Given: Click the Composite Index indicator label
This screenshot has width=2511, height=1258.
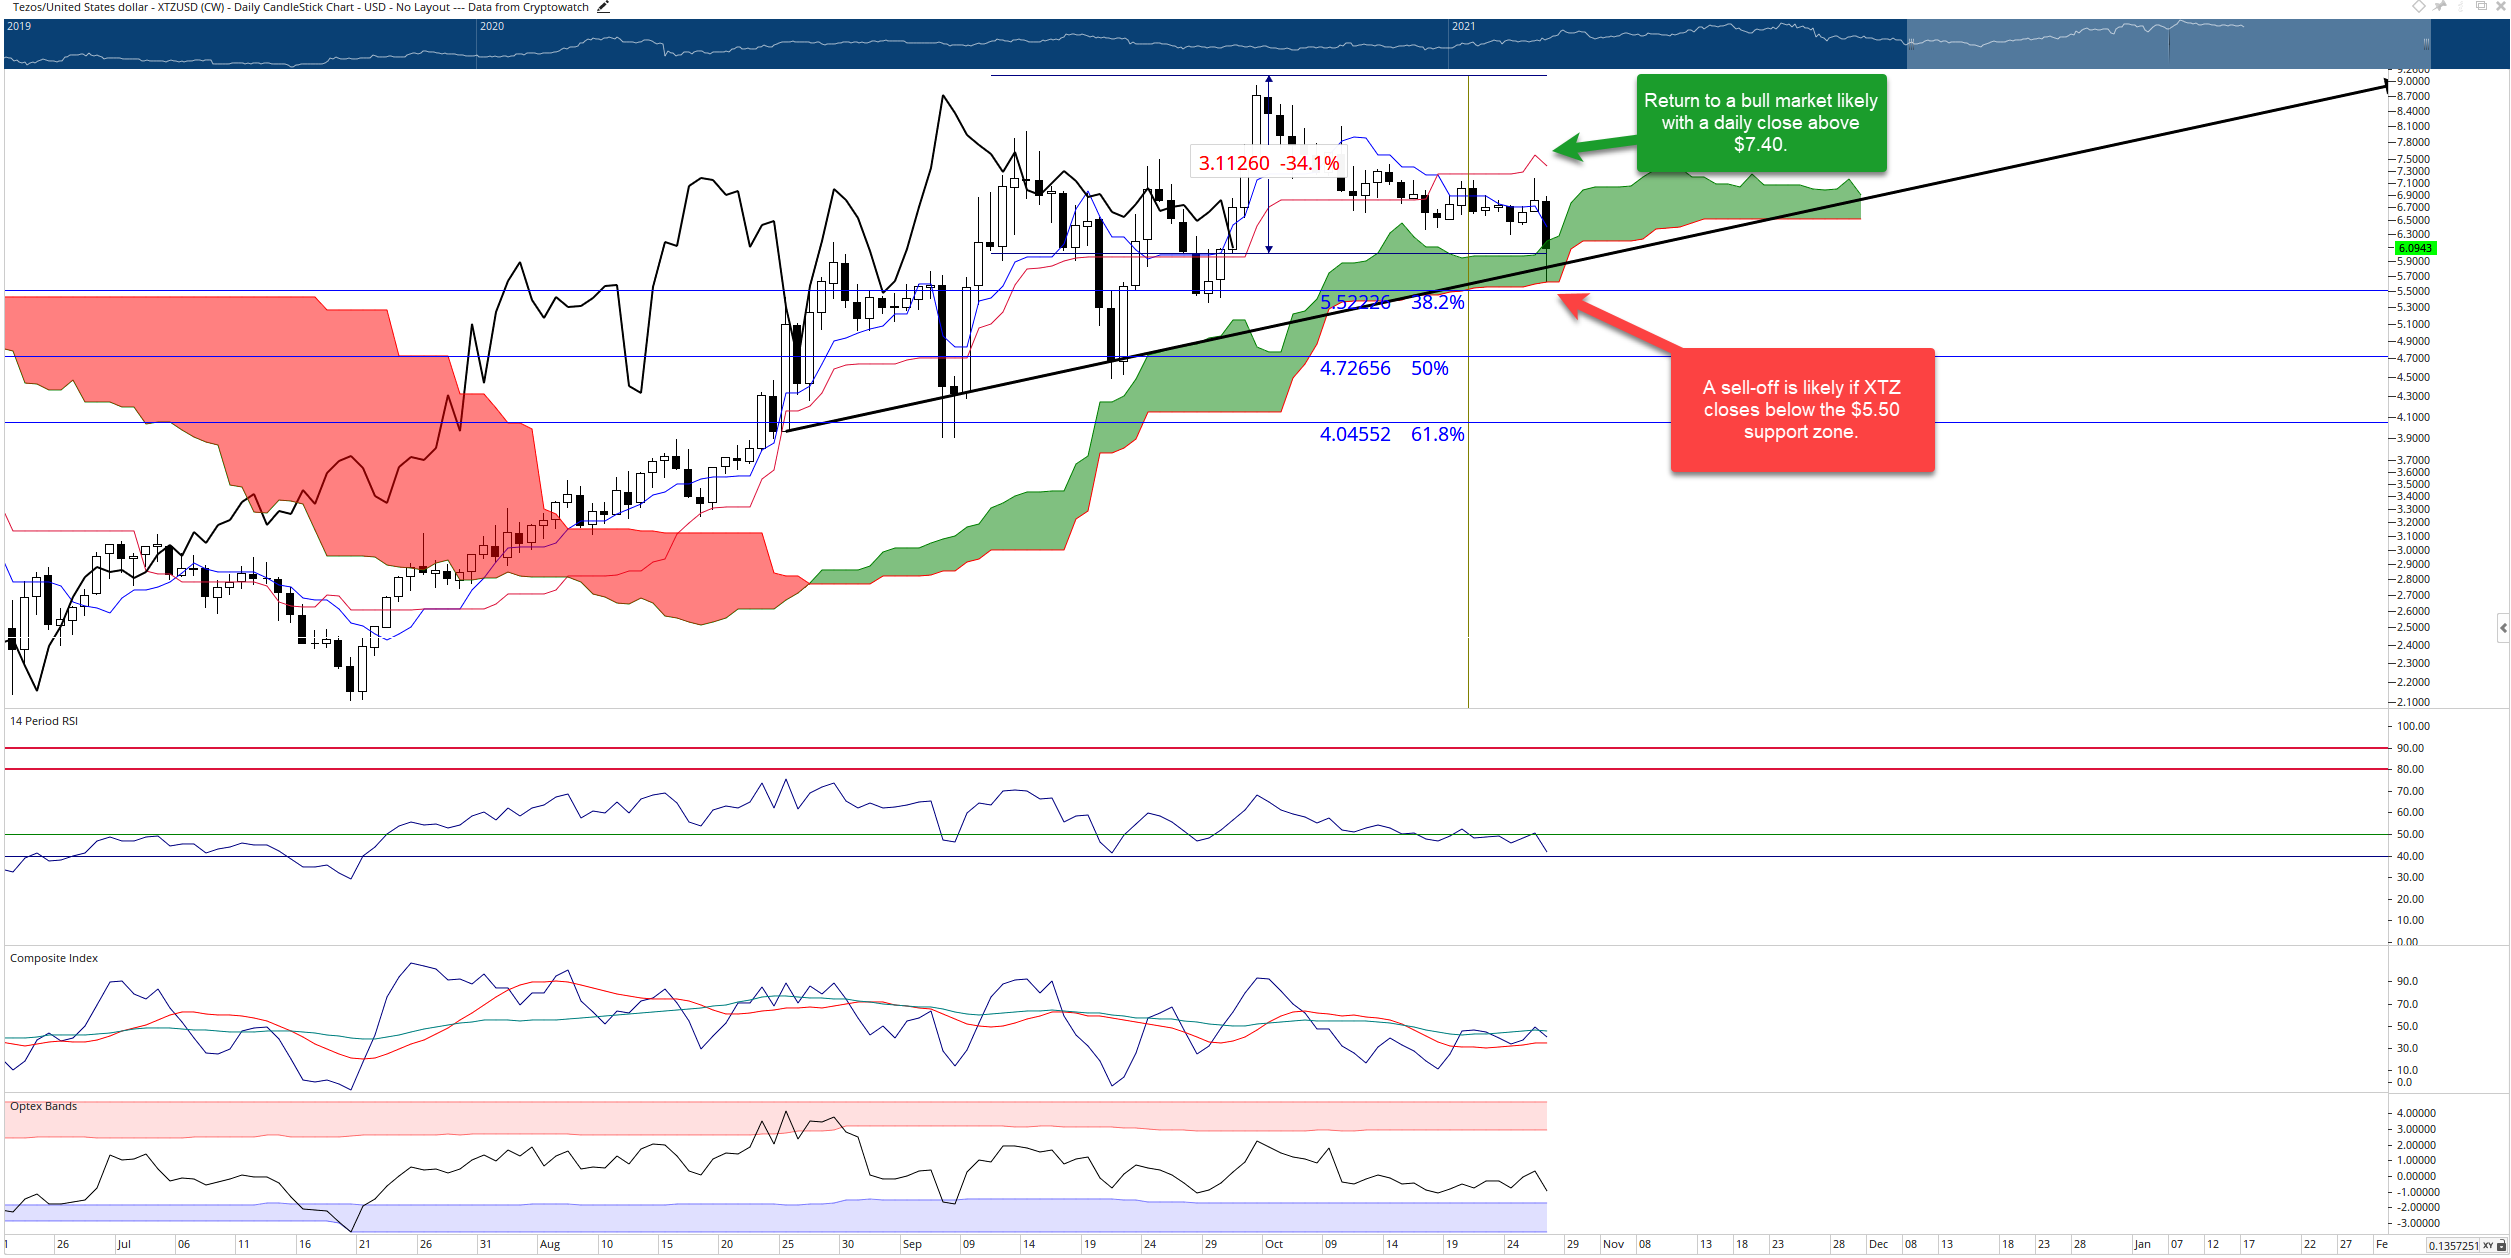Looking at the screenshot, I should pos(54,958).
